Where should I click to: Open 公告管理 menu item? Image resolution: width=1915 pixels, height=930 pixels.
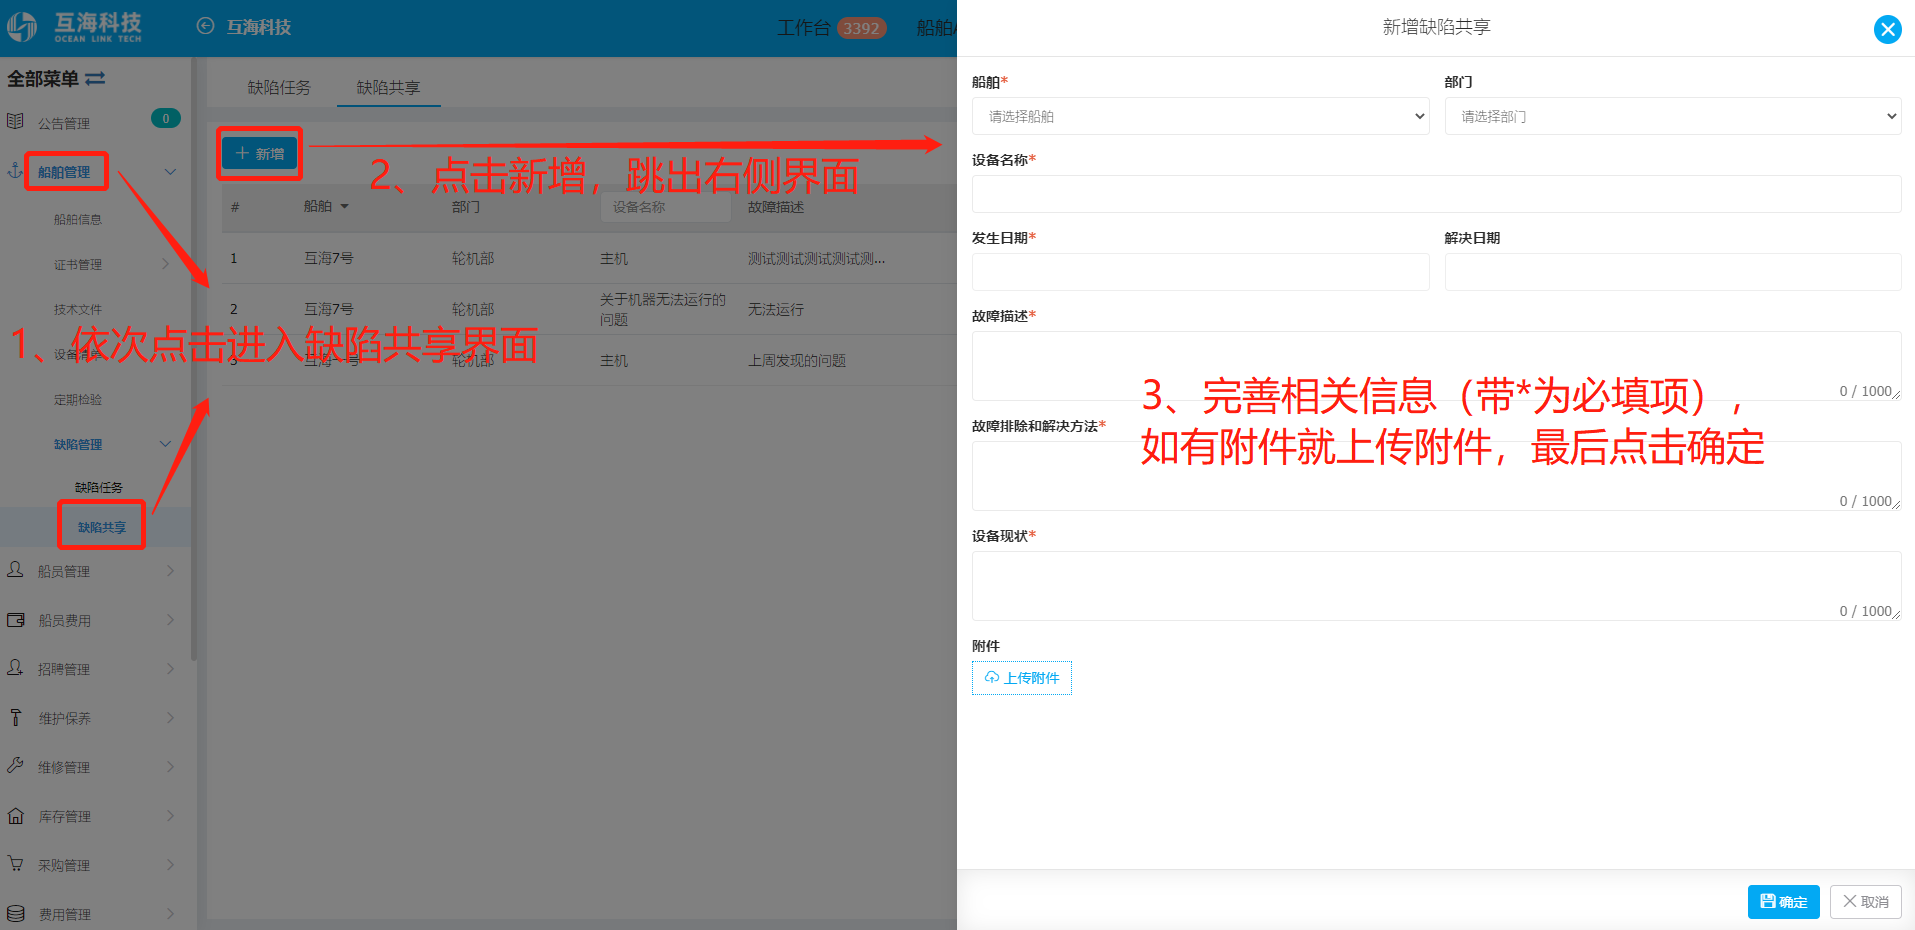[x=64, y=123]
